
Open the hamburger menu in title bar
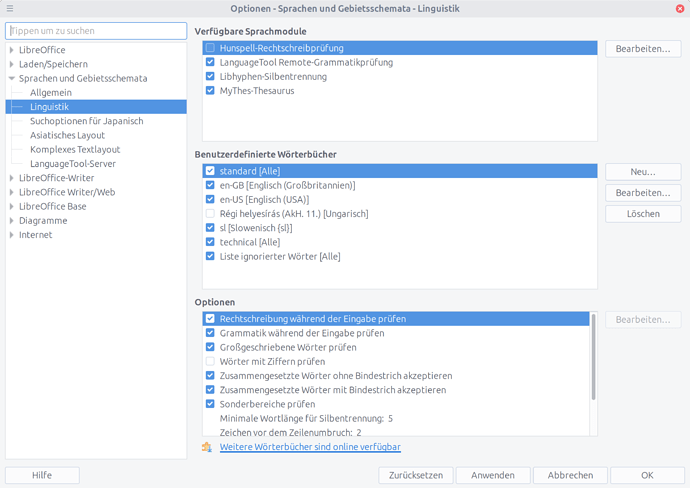pyautogui.click(x=9, y=9)
